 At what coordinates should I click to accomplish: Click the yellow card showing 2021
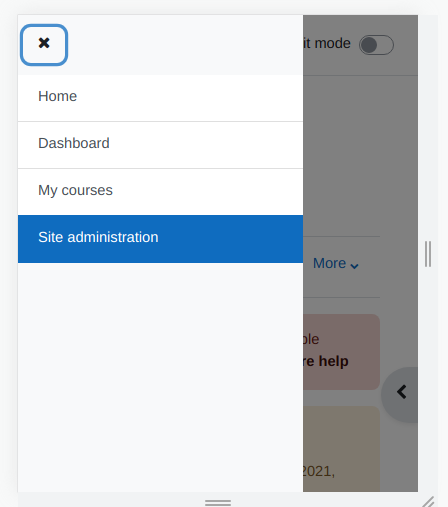pyautogui.click(x=341, y=449)
